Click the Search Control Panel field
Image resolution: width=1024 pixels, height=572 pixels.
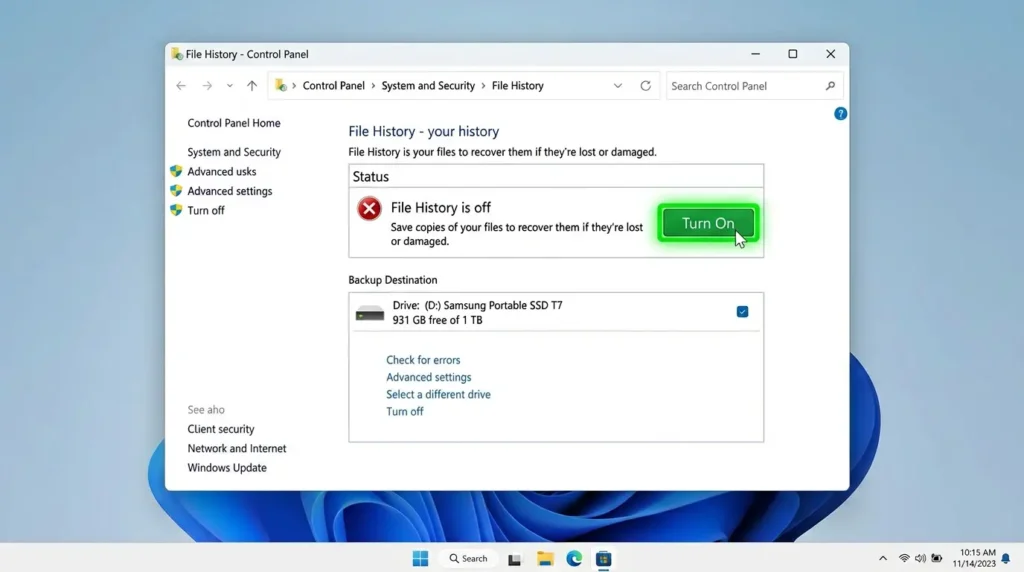point(754,86)
